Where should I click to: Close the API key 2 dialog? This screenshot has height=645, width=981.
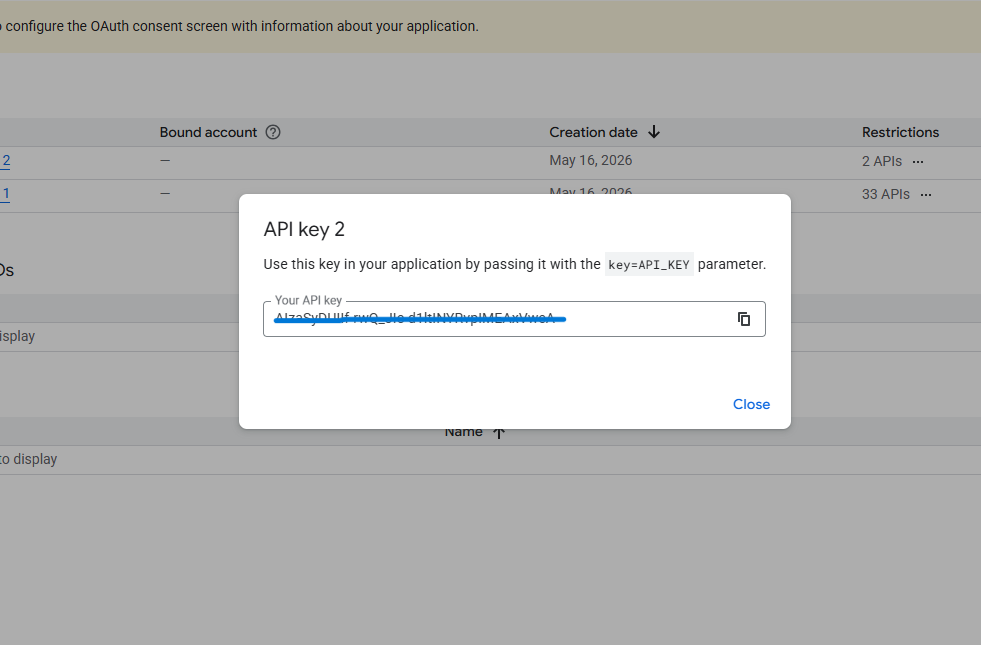pos(751,404)
